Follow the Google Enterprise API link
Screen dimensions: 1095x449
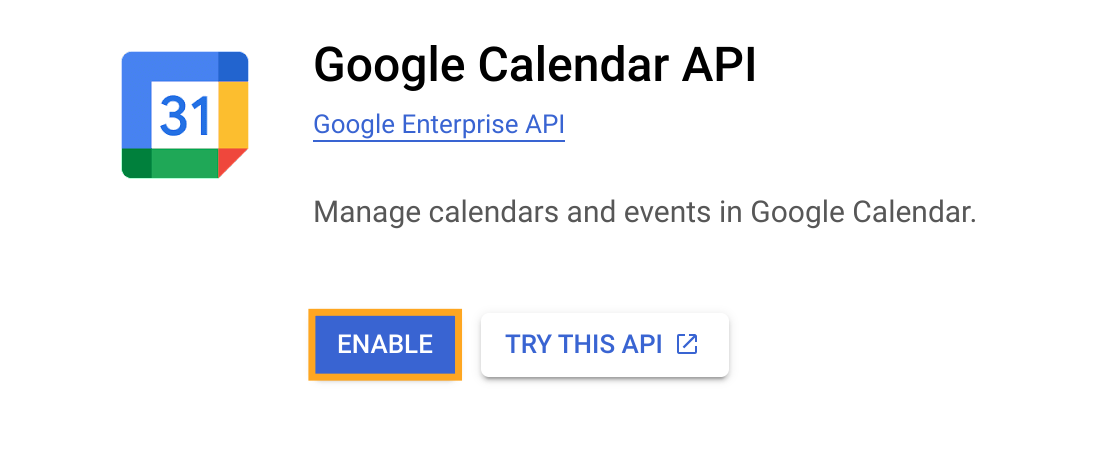coord(439,125)
